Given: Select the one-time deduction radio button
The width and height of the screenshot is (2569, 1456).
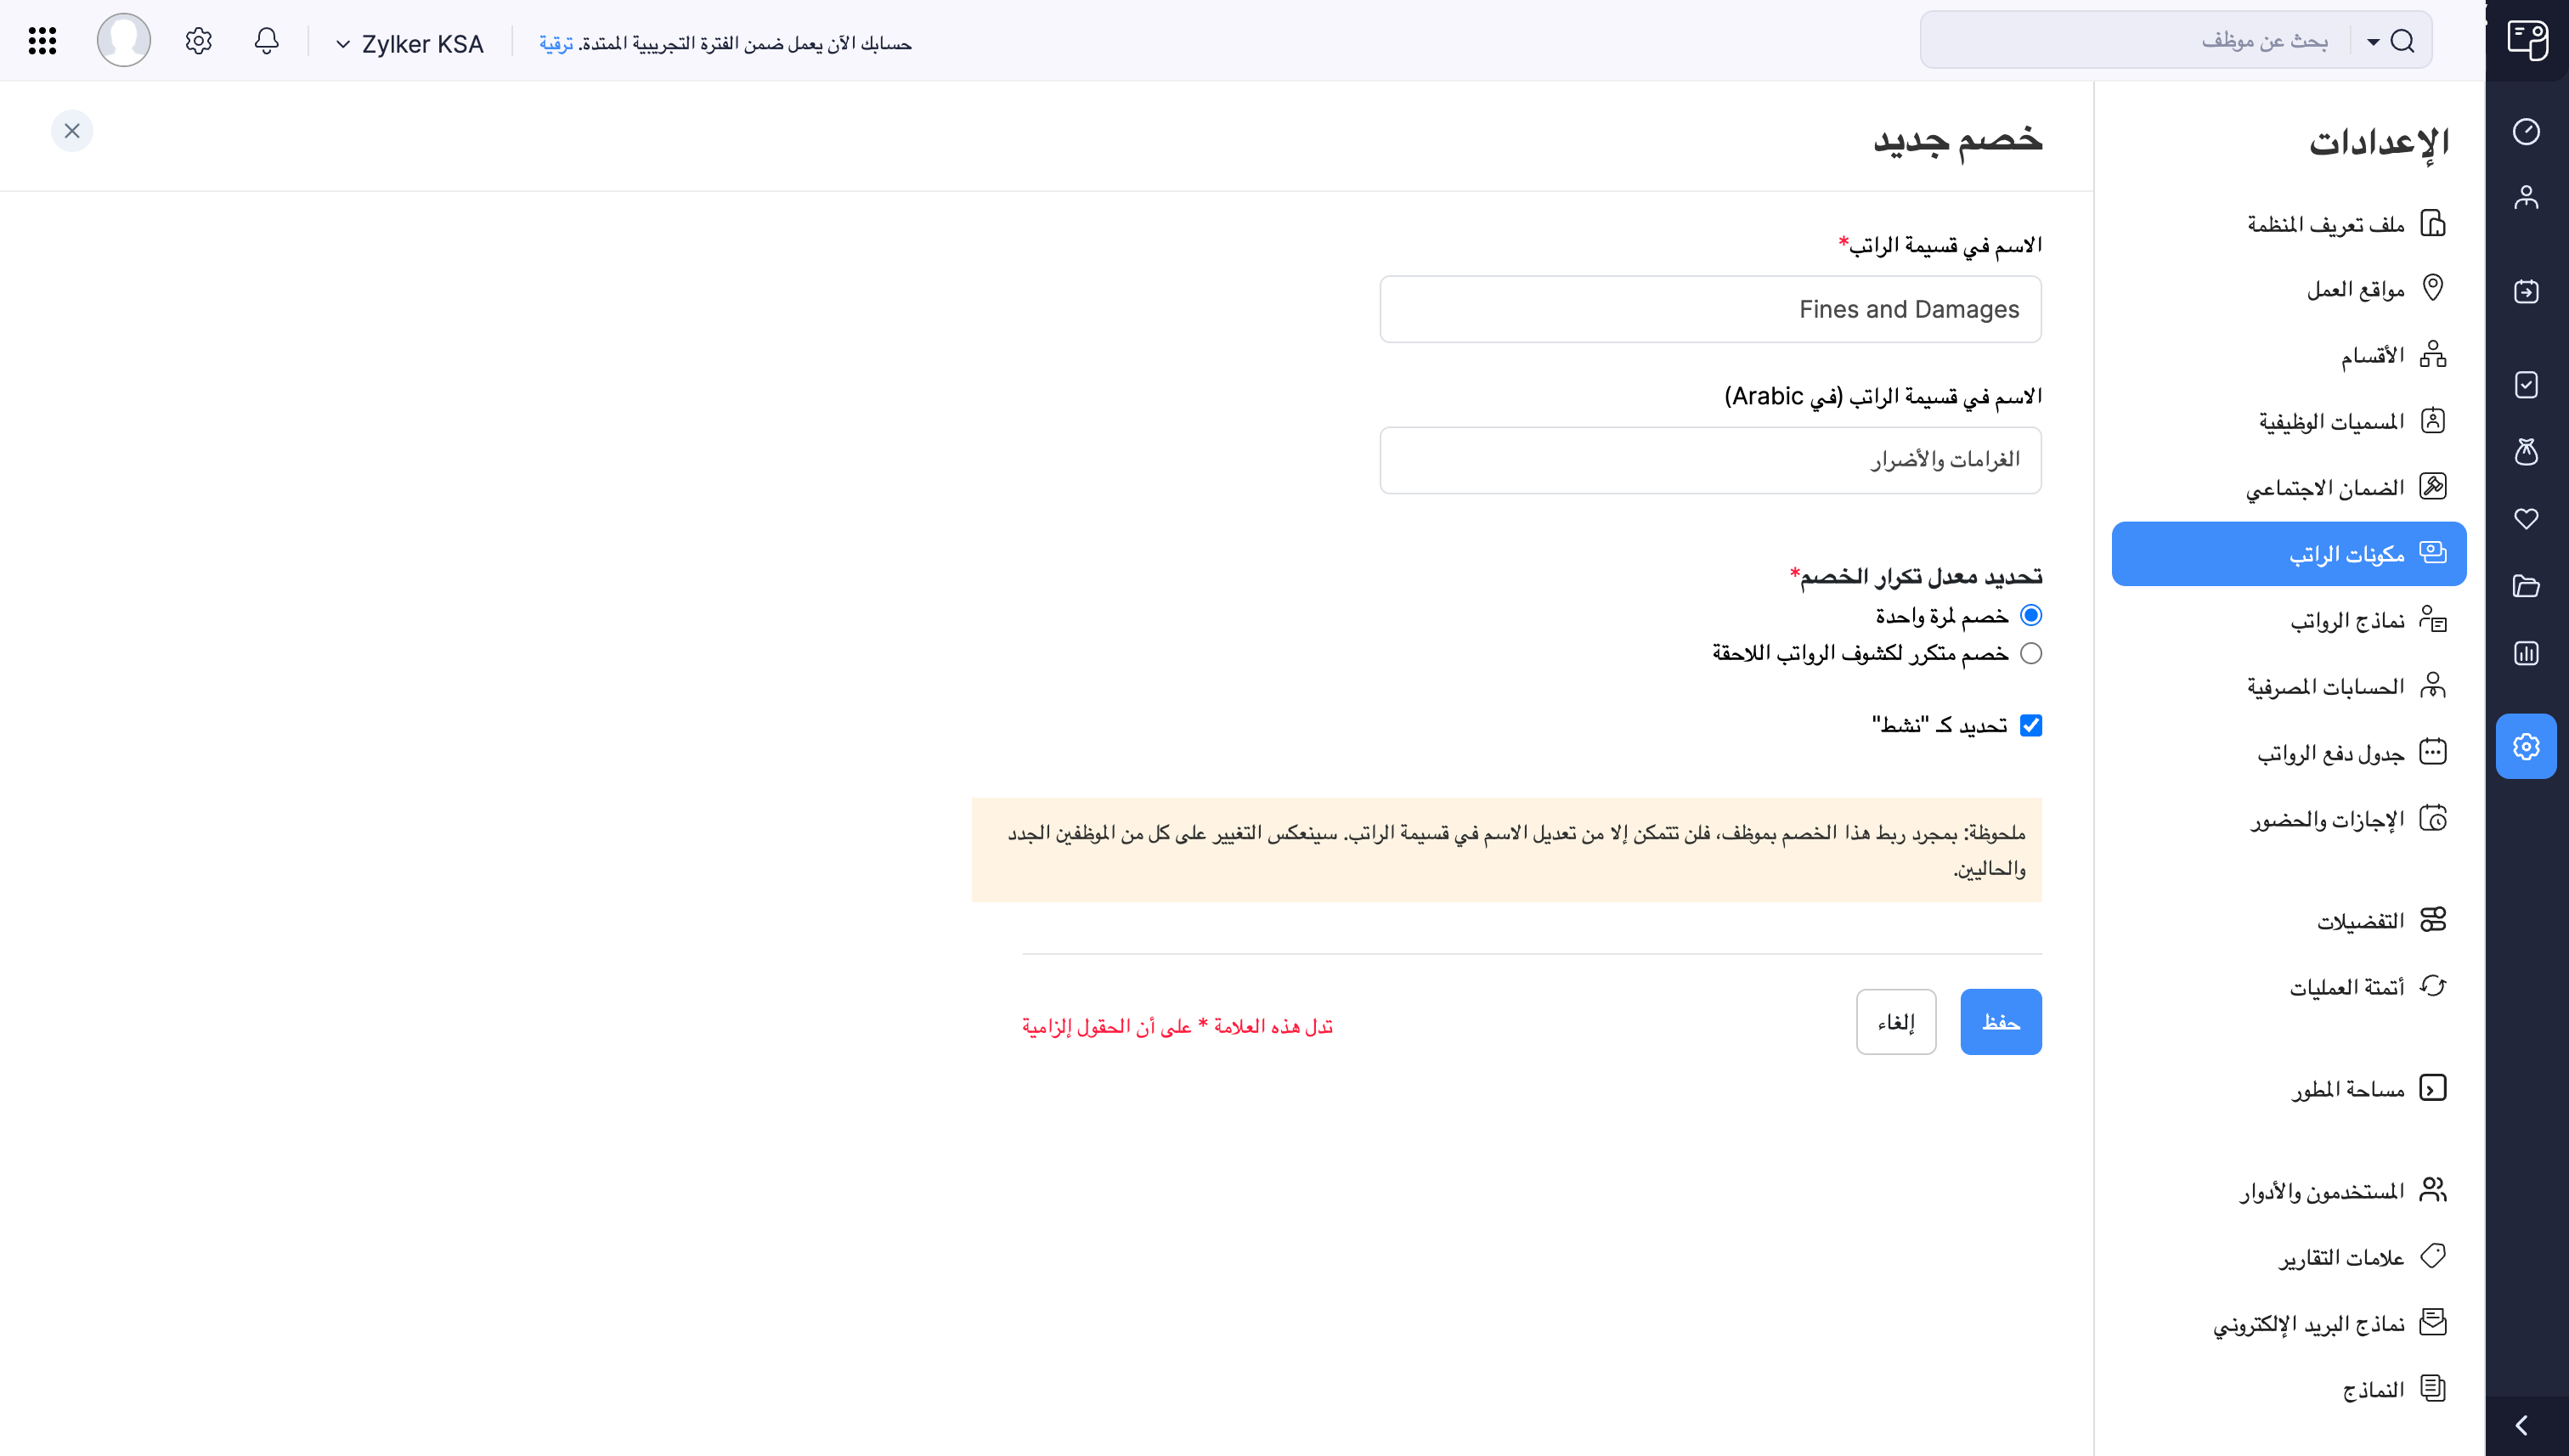Looking at the screenshot, I should 2031,615.
